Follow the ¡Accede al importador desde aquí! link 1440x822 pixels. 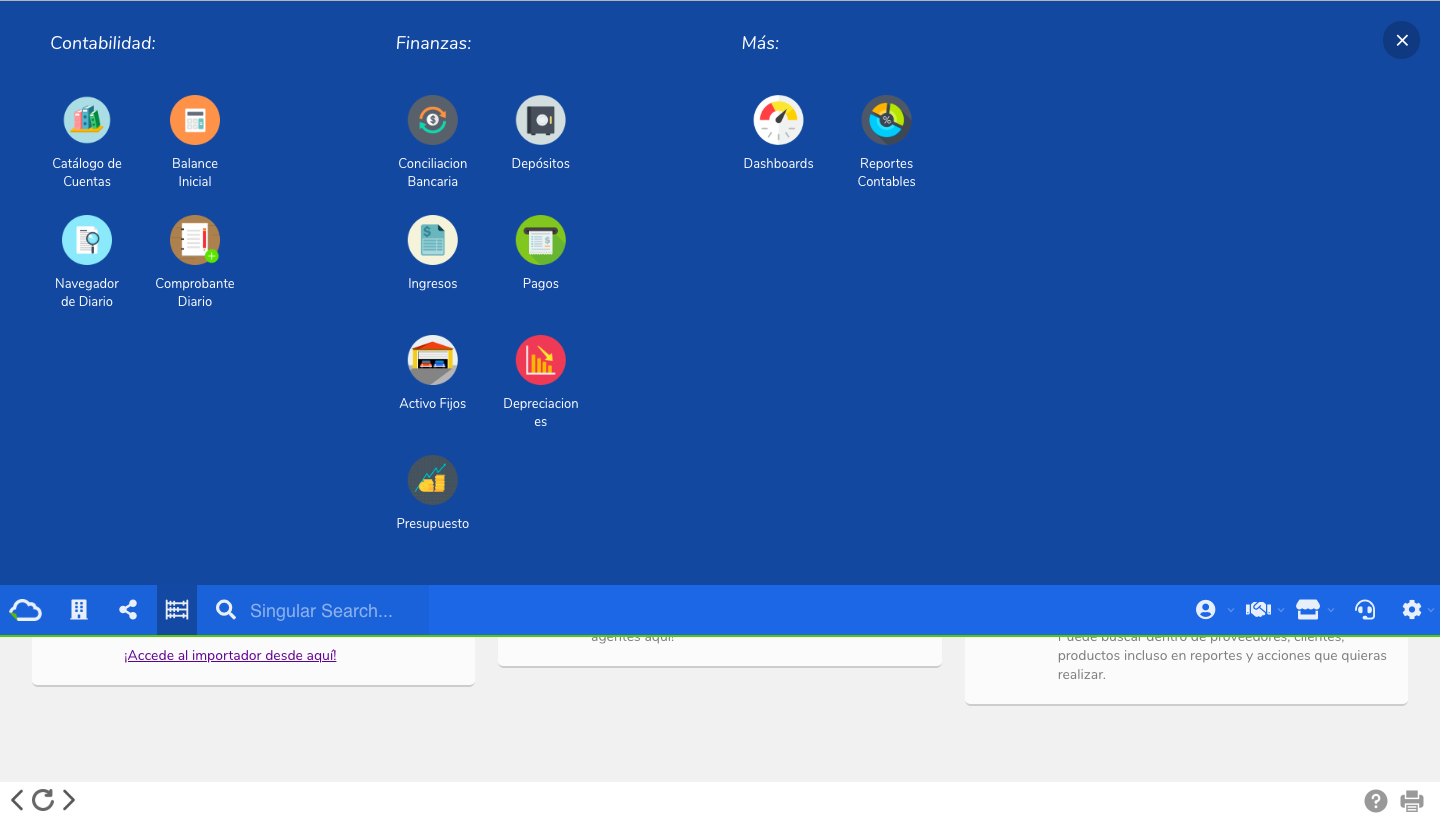pos(230,656)
